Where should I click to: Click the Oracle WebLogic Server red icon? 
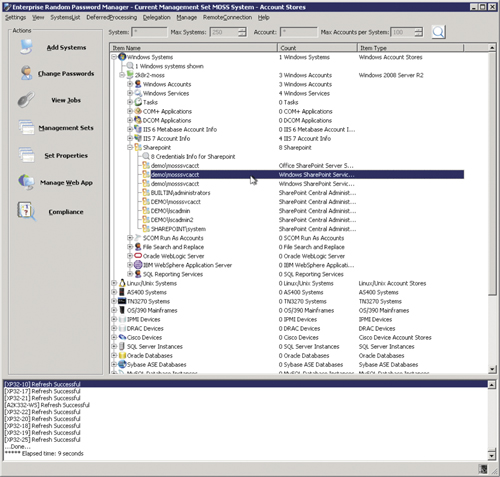[138, 256]
